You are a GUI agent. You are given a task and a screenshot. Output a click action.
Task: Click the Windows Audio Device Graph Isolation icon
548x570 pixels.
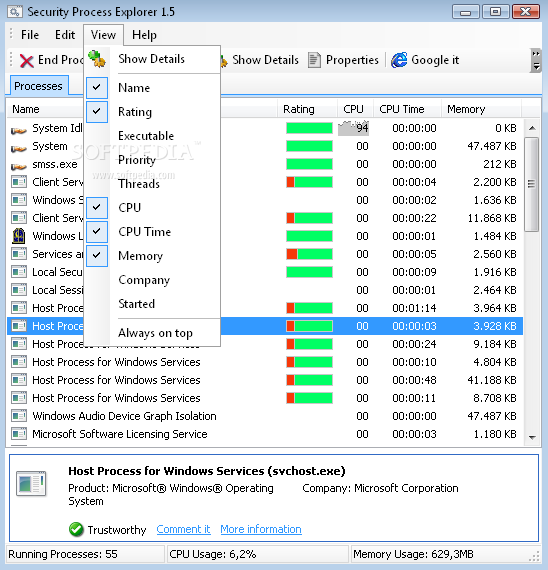[x=19, y=416]
